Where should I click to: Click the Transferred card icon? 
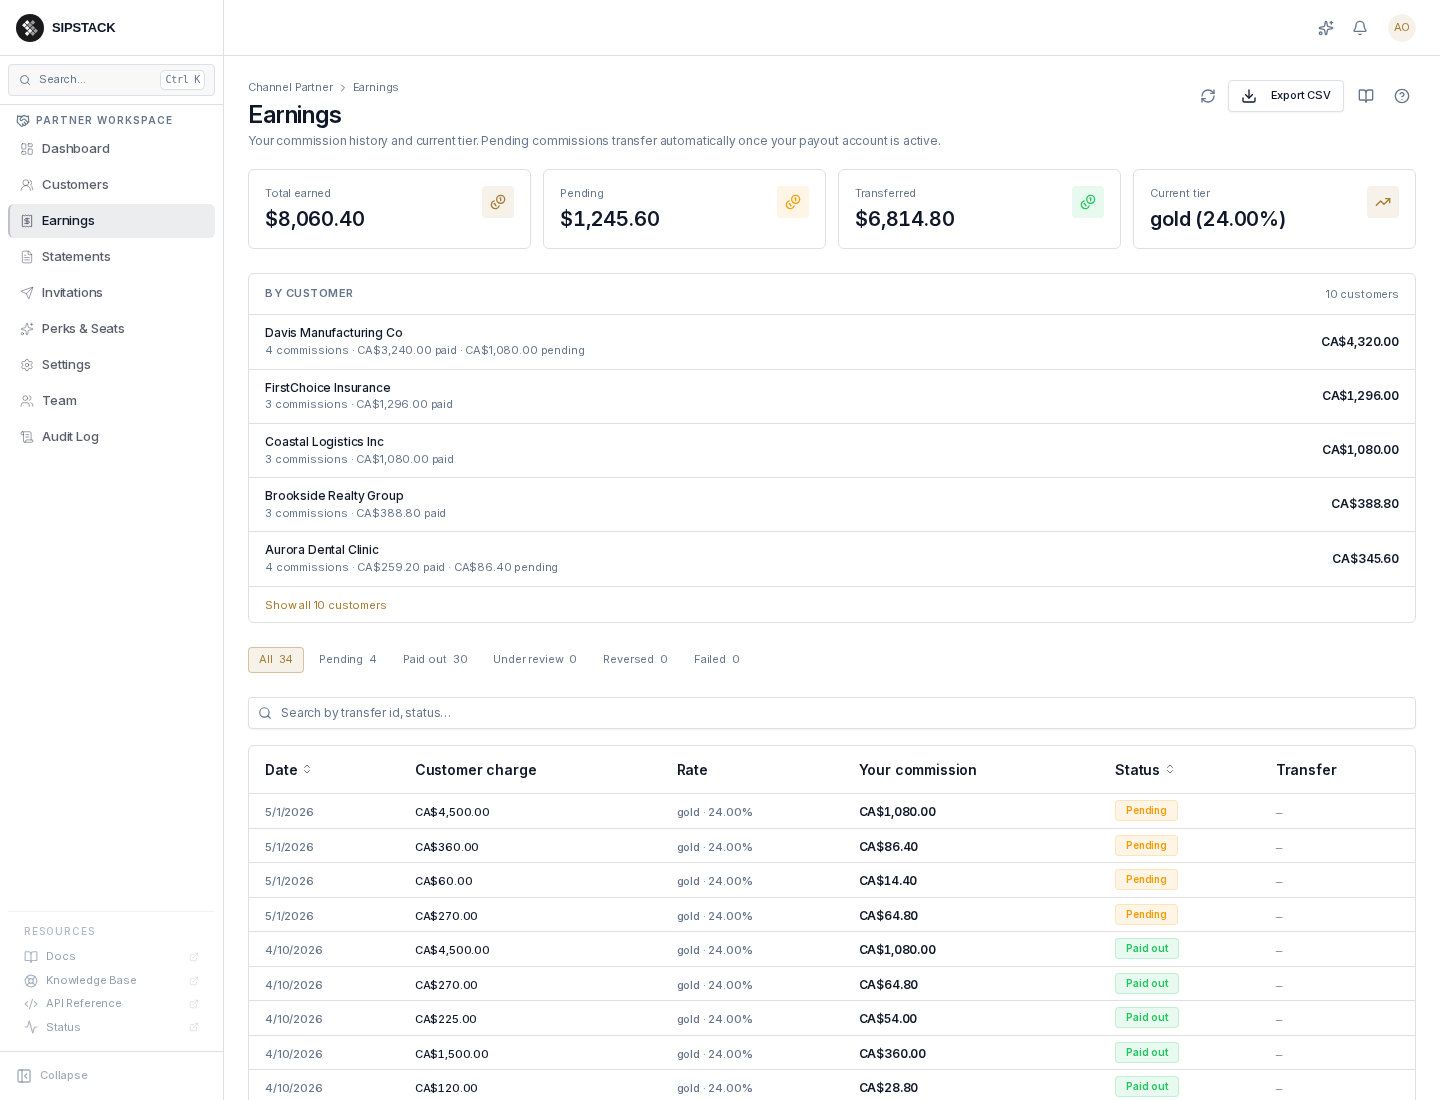click(x=1088, y=202)
